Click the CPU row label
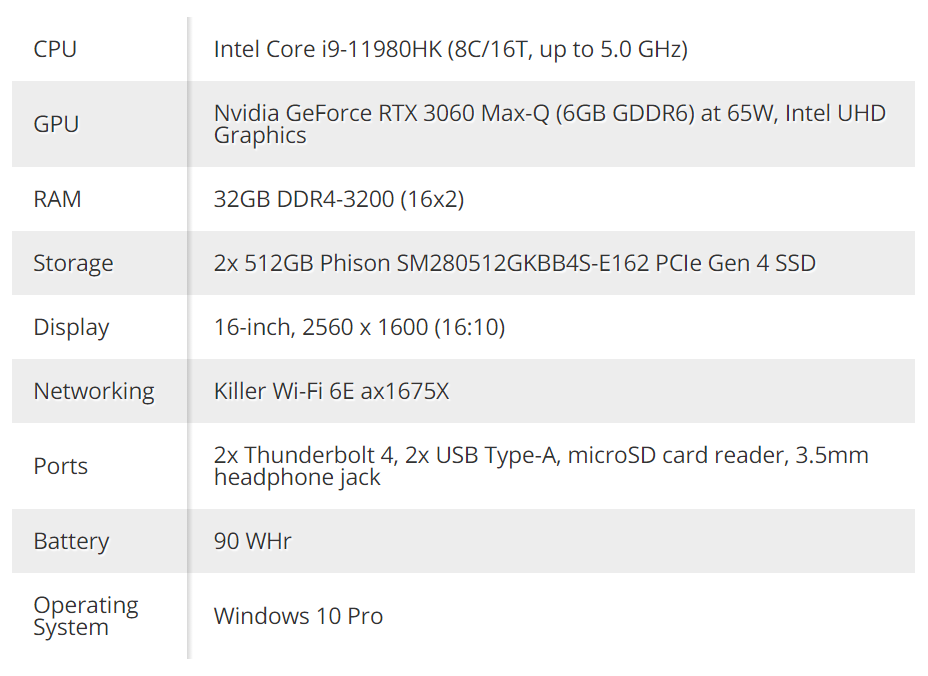928x676 pixels. (55, 49)
